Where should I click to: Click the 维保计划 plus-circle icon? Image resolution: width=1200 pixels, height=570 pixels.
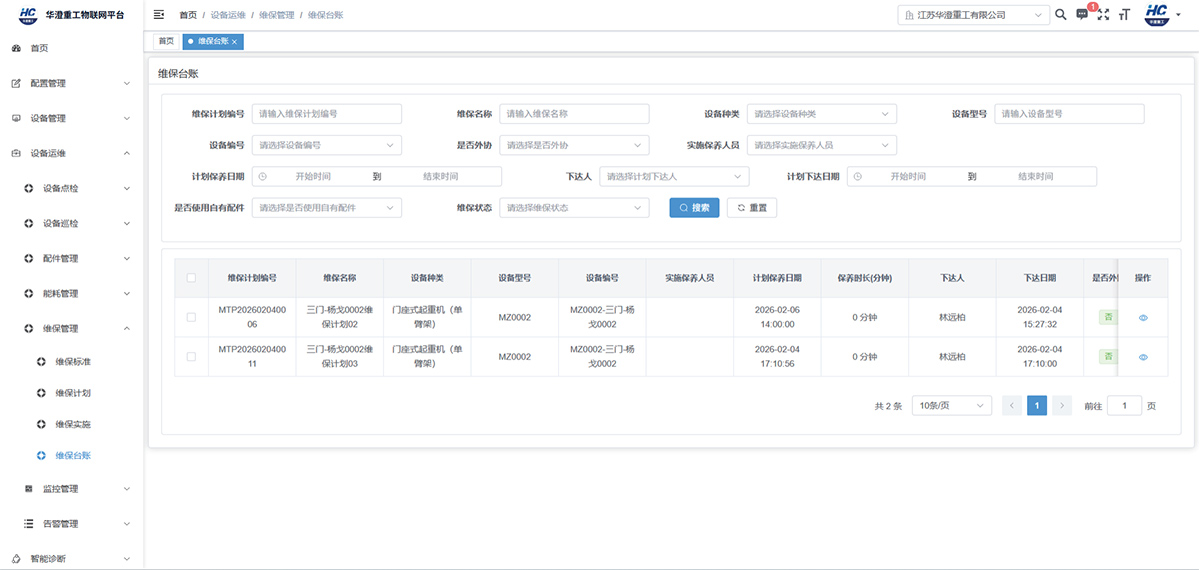coord(41,393)
